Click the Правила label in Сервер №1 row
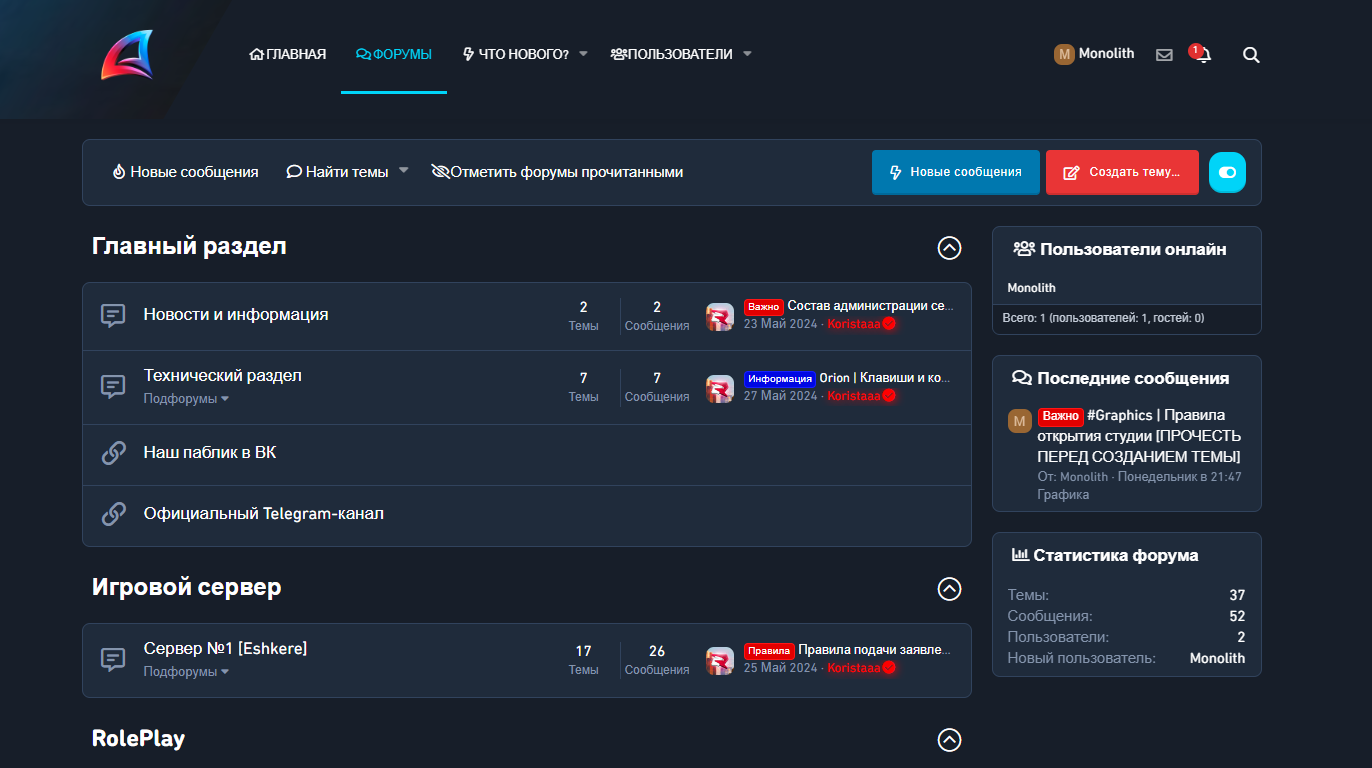Image resolution: width=1372 pixels, height=768 pixels. click(769, 651)
